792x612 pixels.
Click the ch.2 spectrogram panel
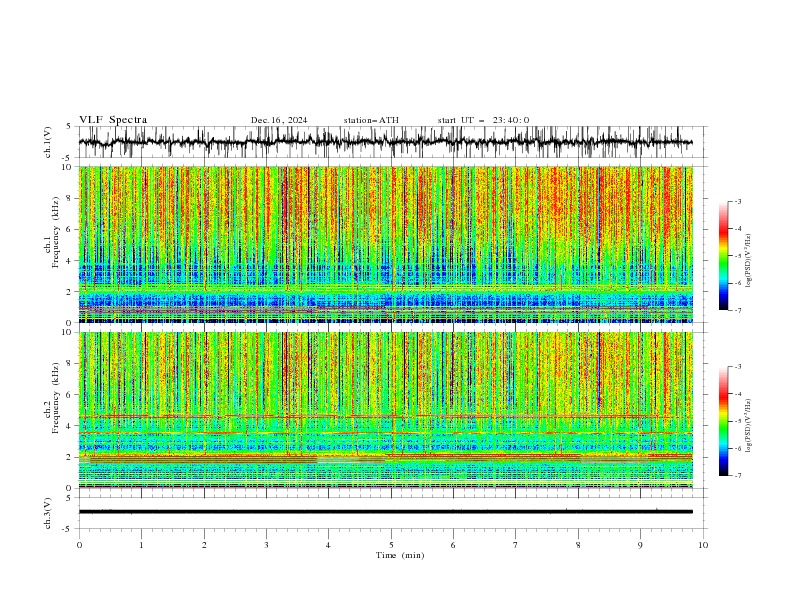pyautogui.click(x=385, y=410)
